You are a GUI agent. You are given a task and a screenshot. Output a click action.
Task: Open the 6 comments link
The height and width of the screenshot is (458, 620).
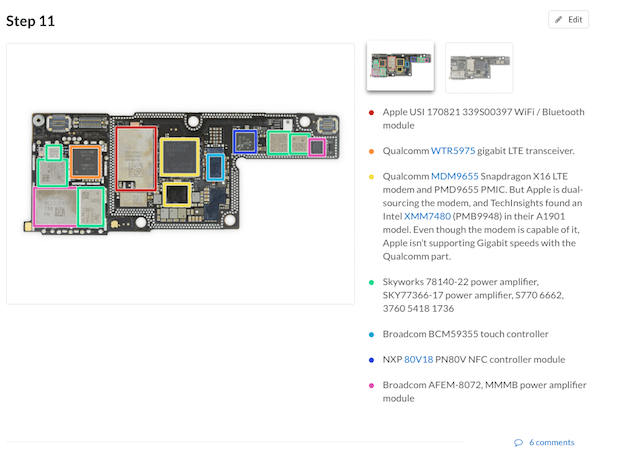[551, 443]
